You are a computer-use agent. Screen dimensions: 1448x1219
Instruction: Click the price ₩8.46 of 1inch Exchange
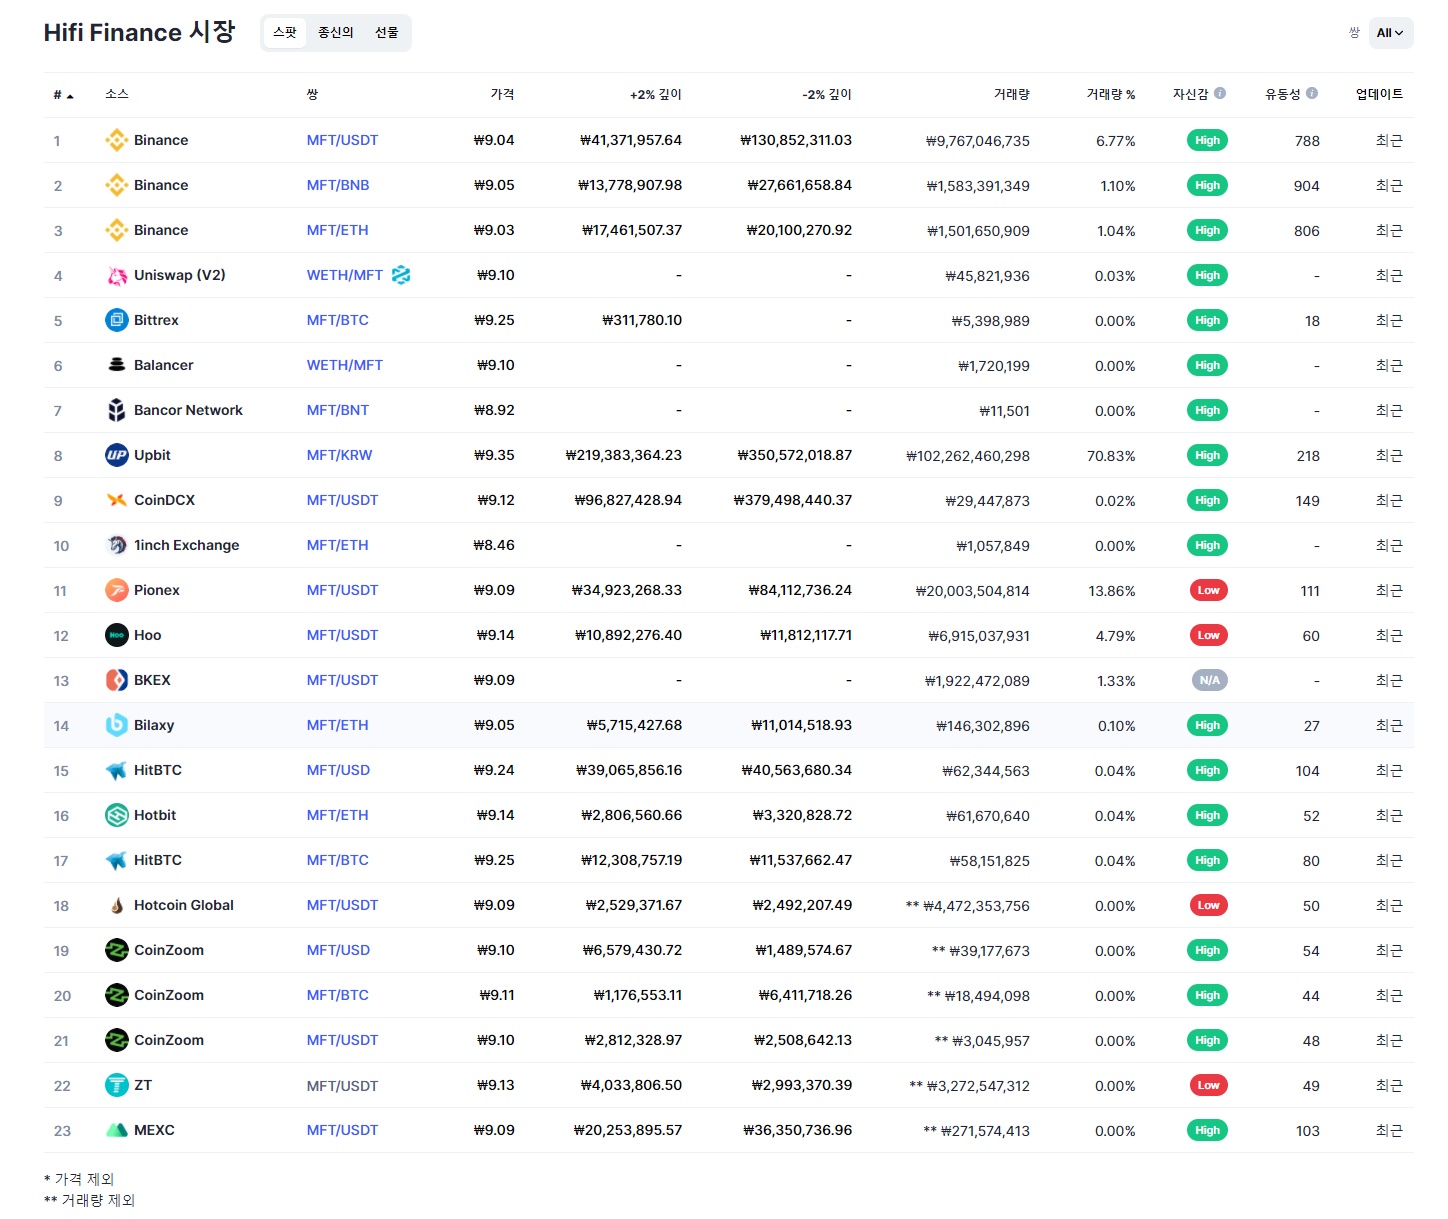pyautogui.click(x=494, y=545)
